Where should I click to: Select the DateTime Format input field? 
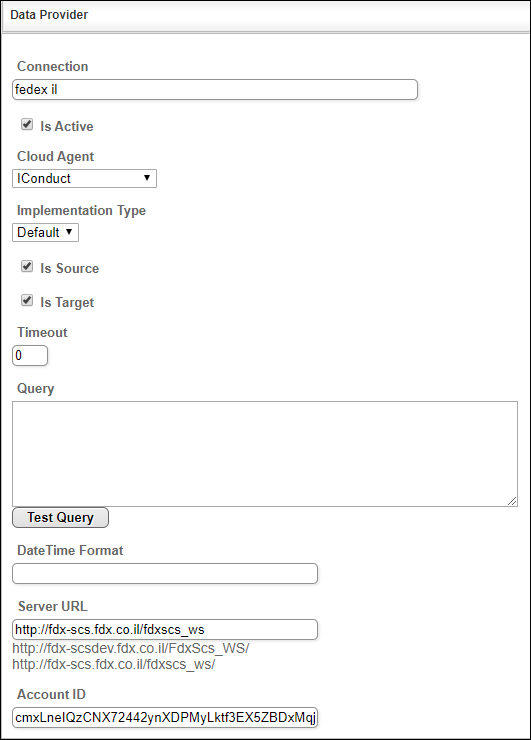pyautogui.click(x=165, y=574)
